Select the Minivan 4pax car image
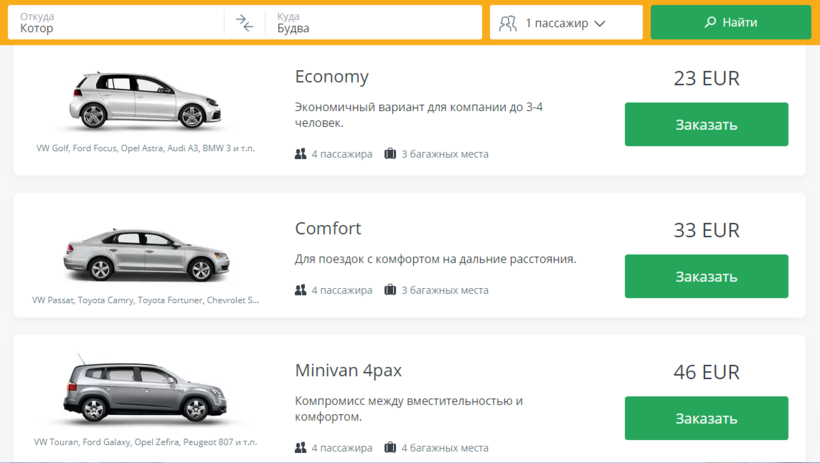The width and height of the screenshot is (820, 463). pos(145,392)
